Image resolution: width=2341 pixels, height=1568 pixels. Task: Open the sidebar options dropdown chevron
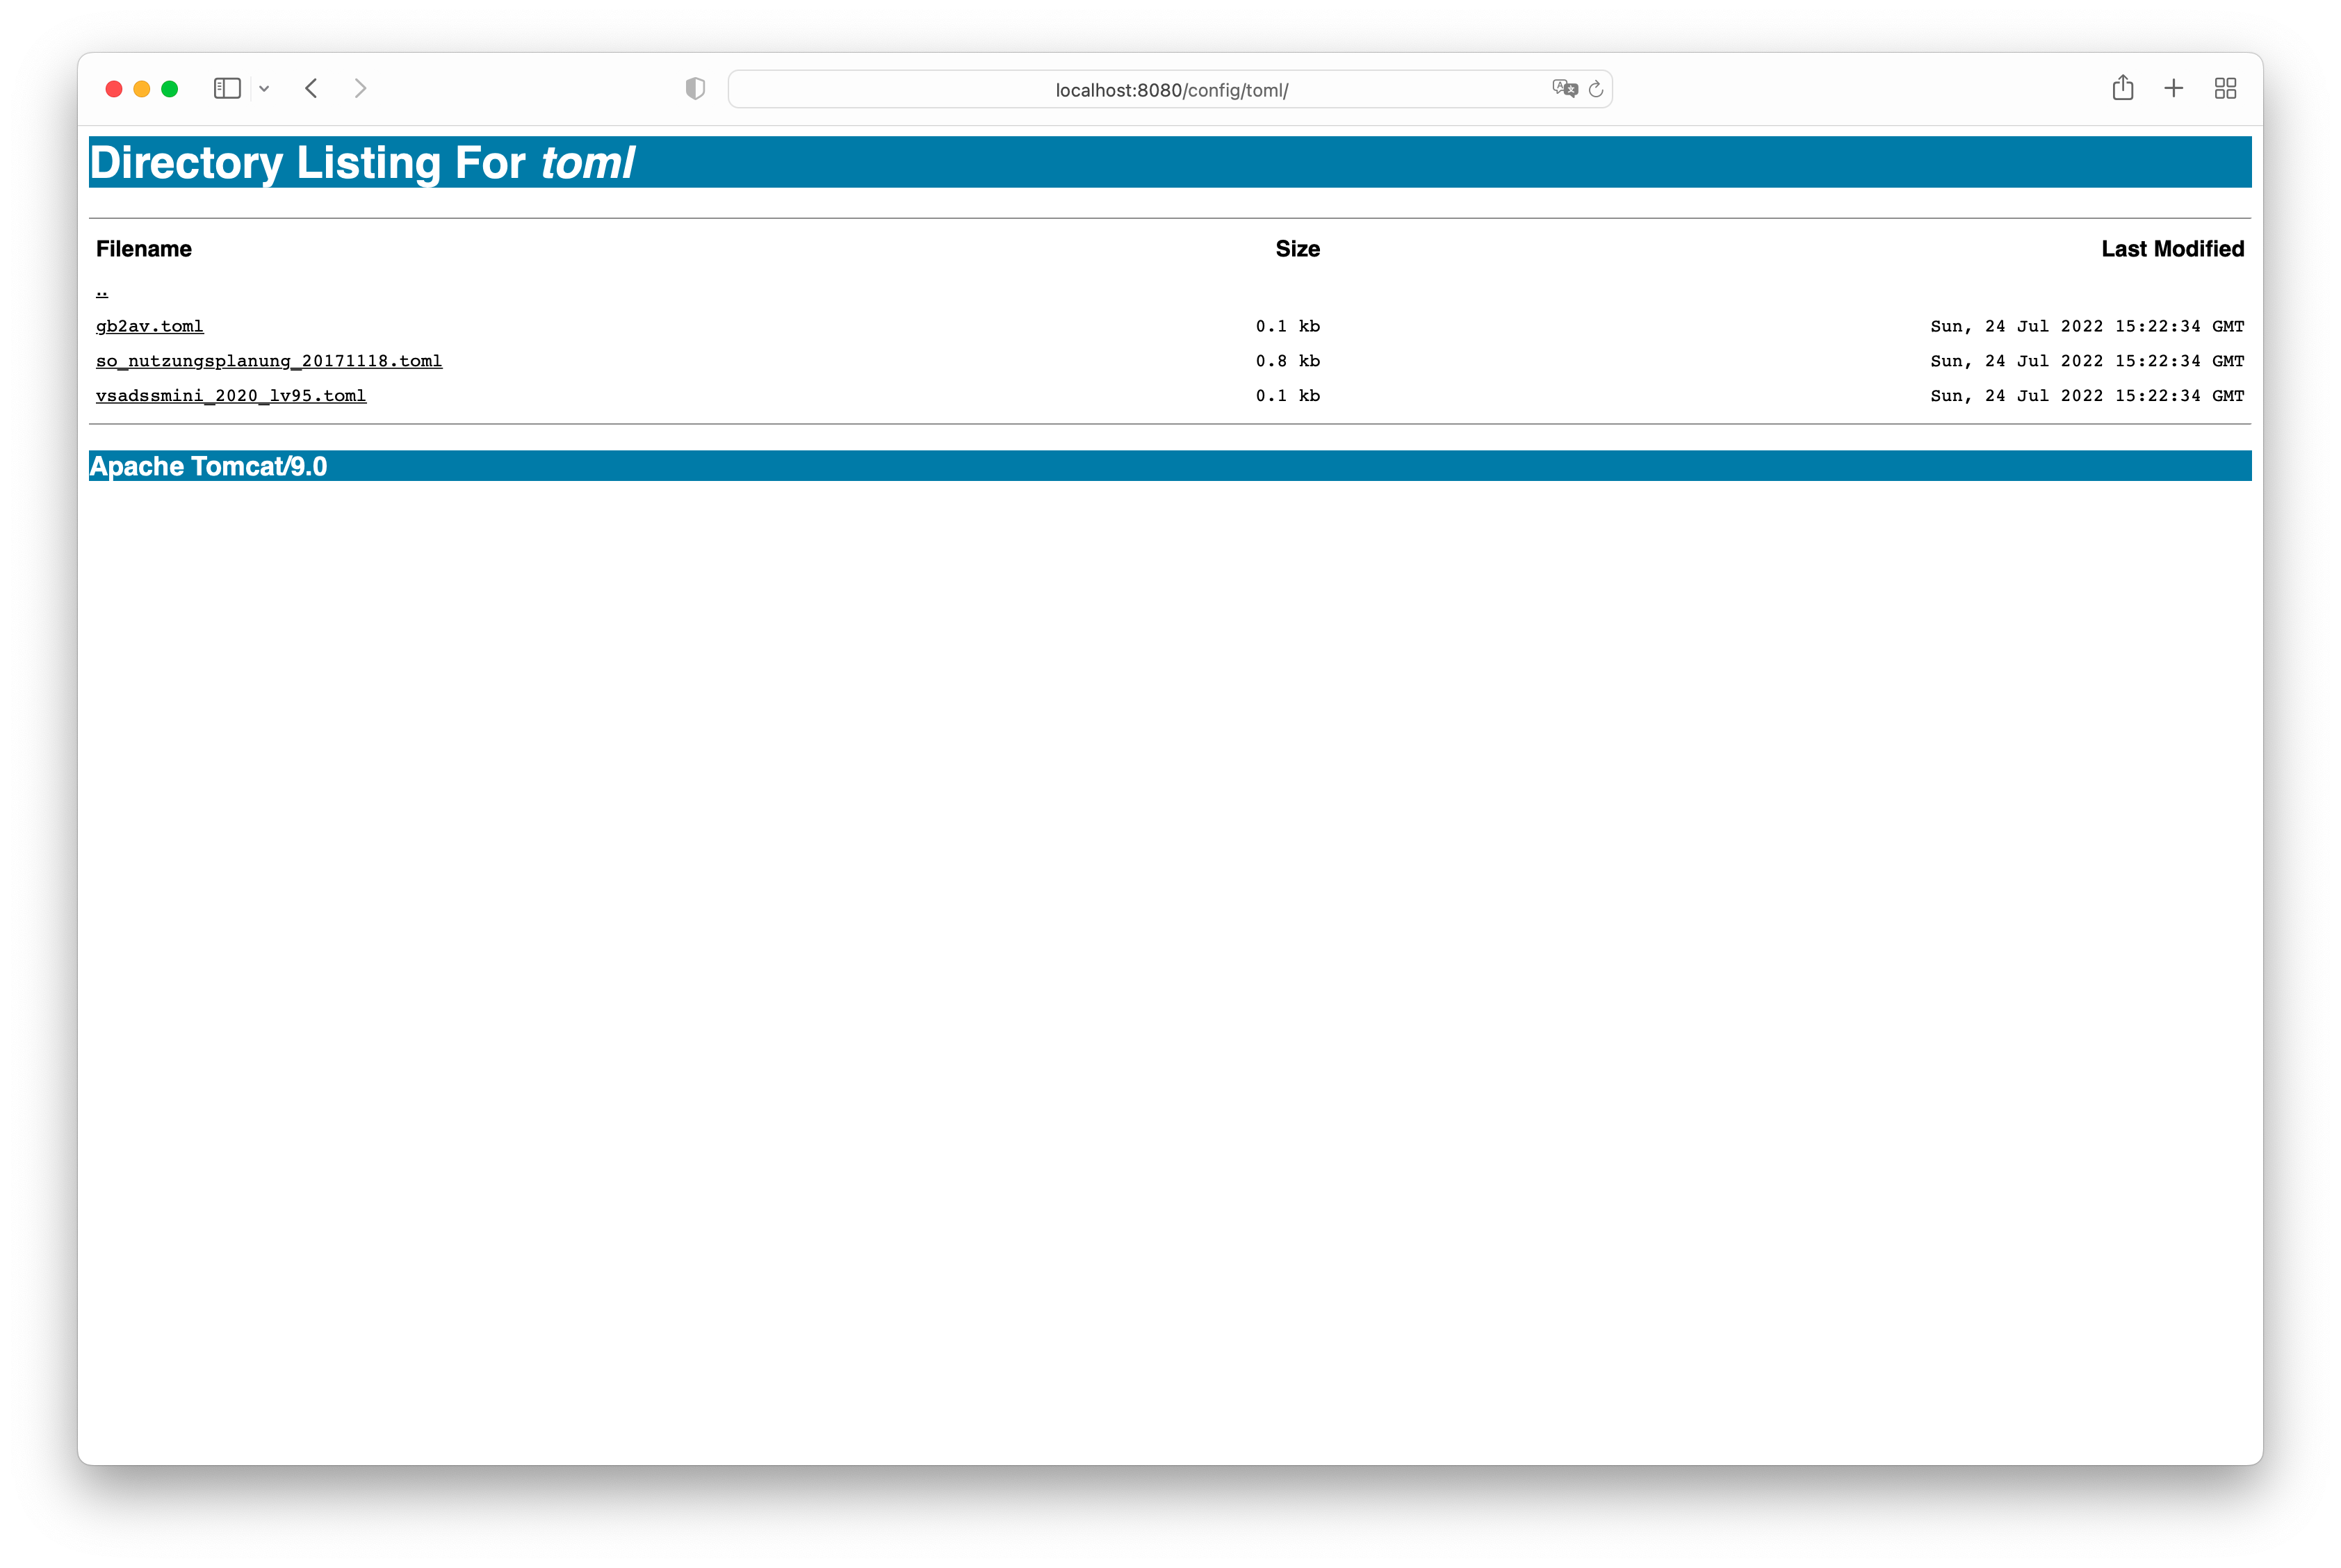point(264,89)
